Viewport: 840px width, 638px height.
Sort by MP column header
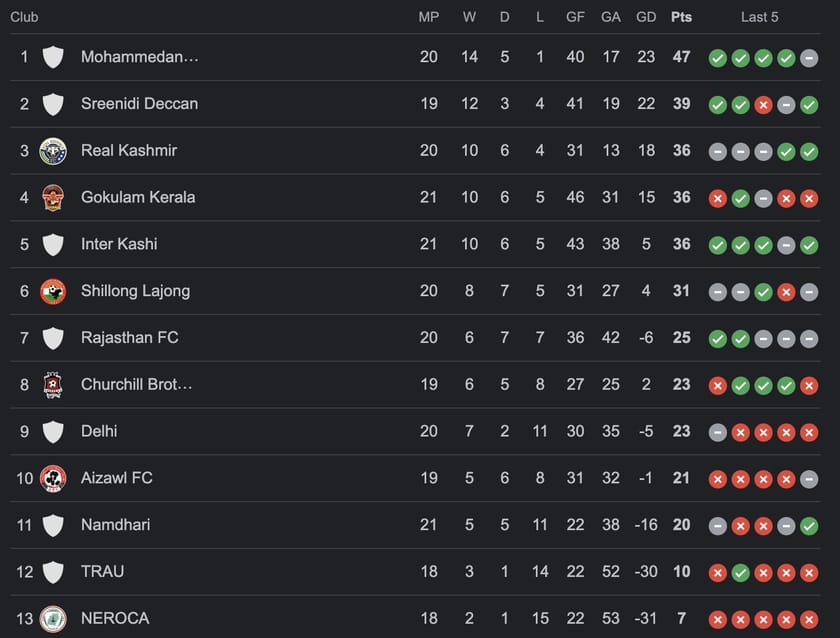point(428,16)
